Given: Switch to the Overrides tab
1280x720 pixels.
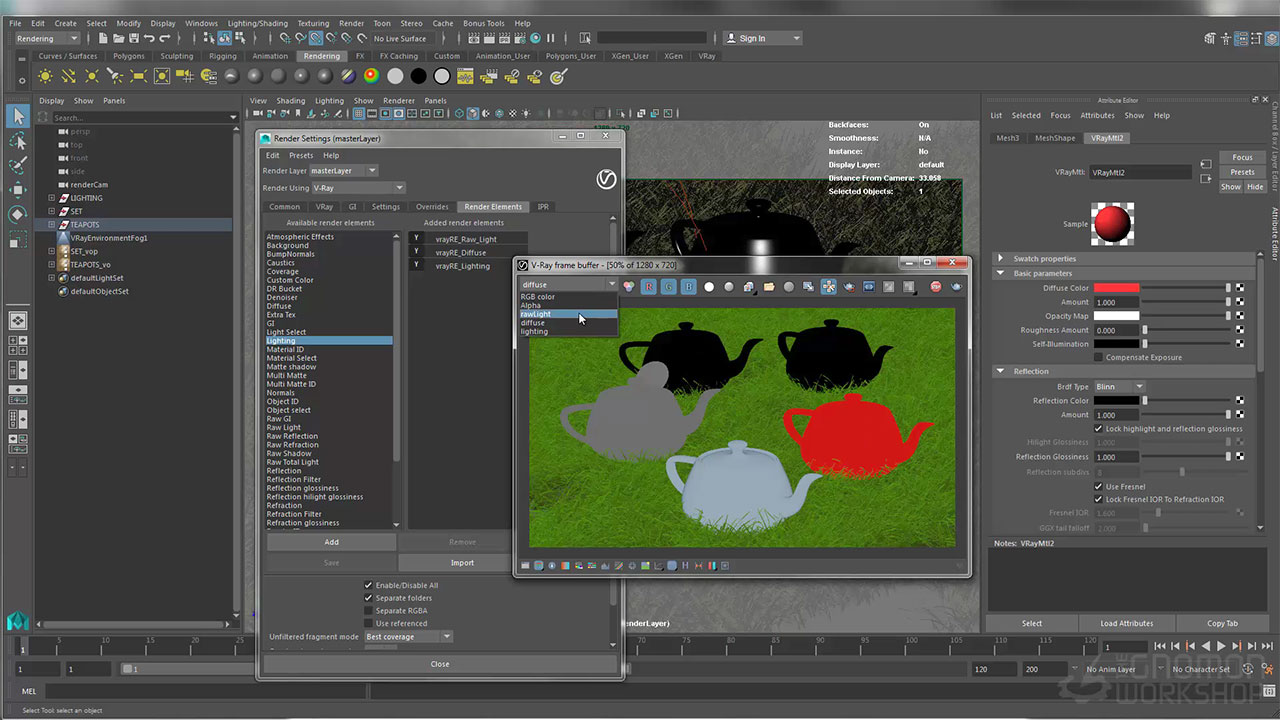Looking at the screenshot, I should pyautogui.click(x=432, y=207).
